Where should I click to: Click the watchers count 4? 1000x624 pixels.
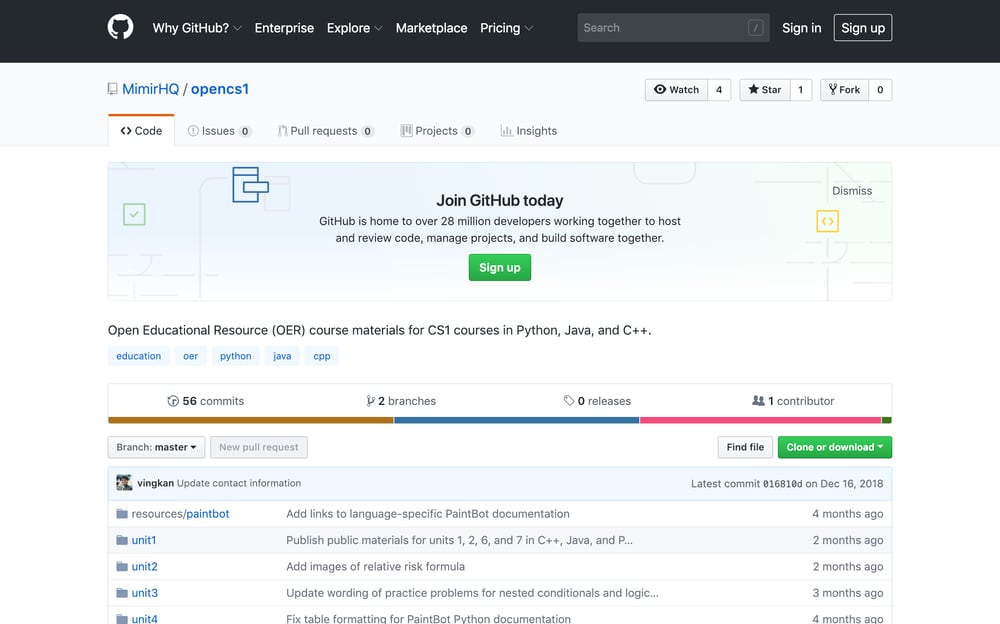click(x=719, y=89)
